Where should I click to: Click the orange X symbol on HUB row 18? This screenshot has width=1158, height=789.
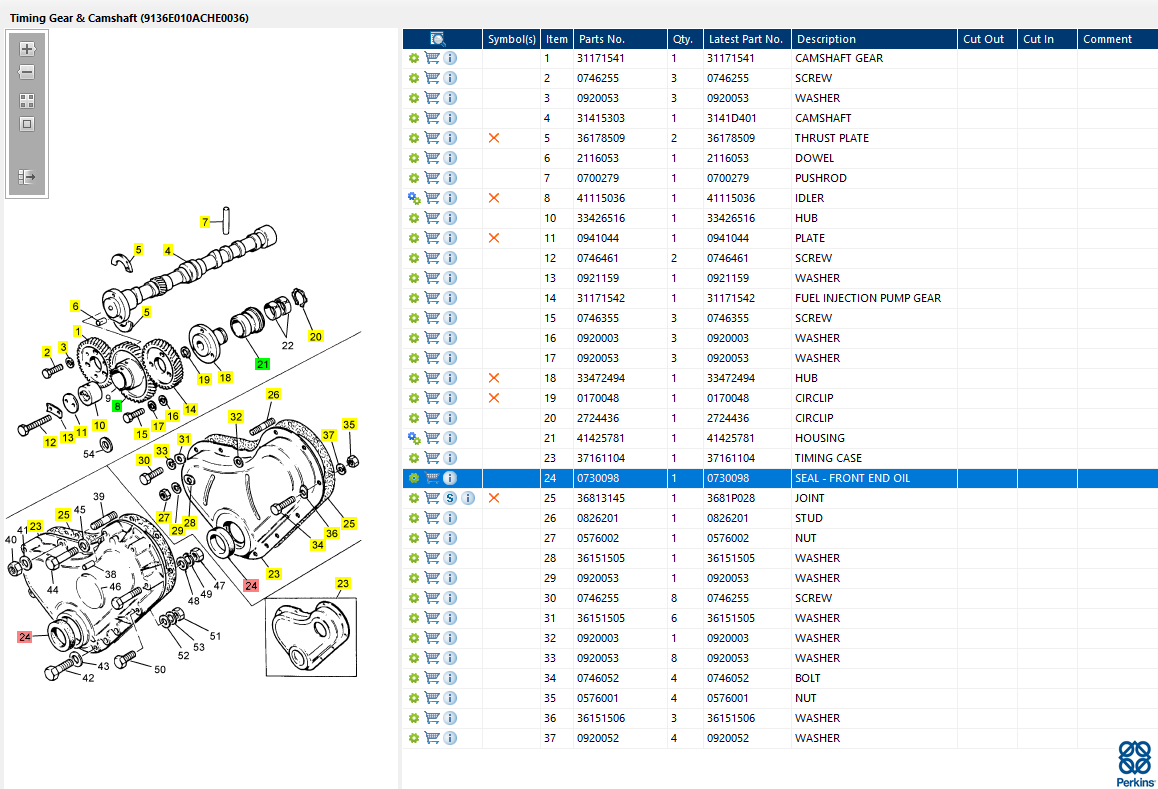tap(494, 378)
